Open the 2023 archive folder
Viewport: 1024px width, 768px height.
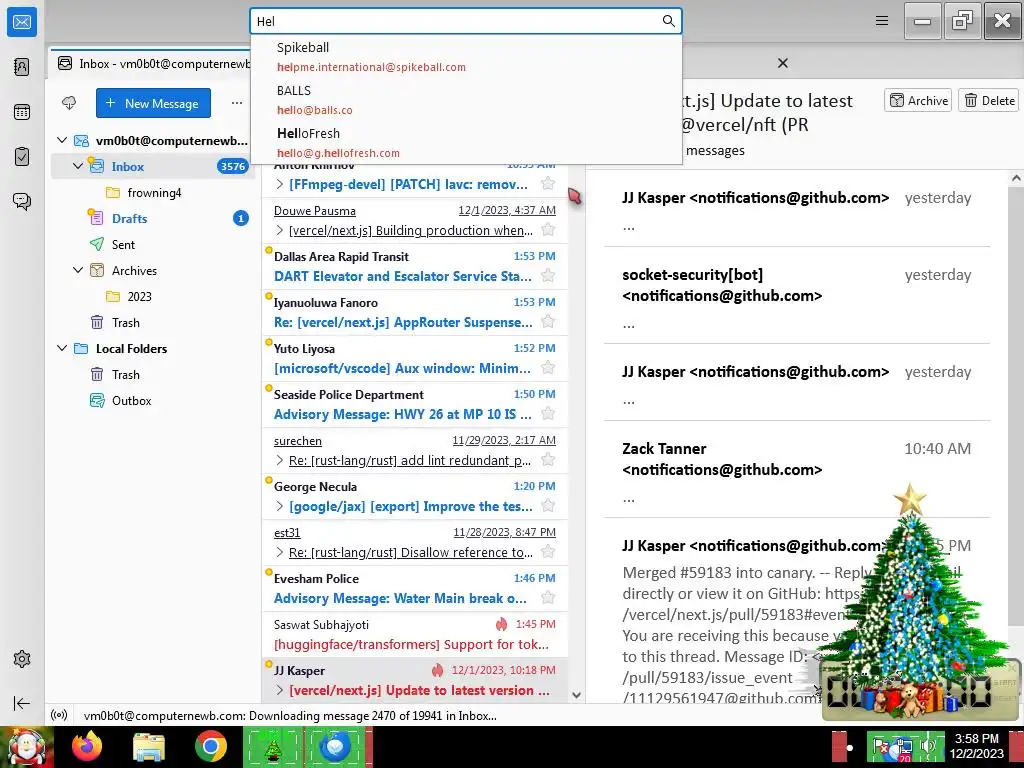[152, 296]
